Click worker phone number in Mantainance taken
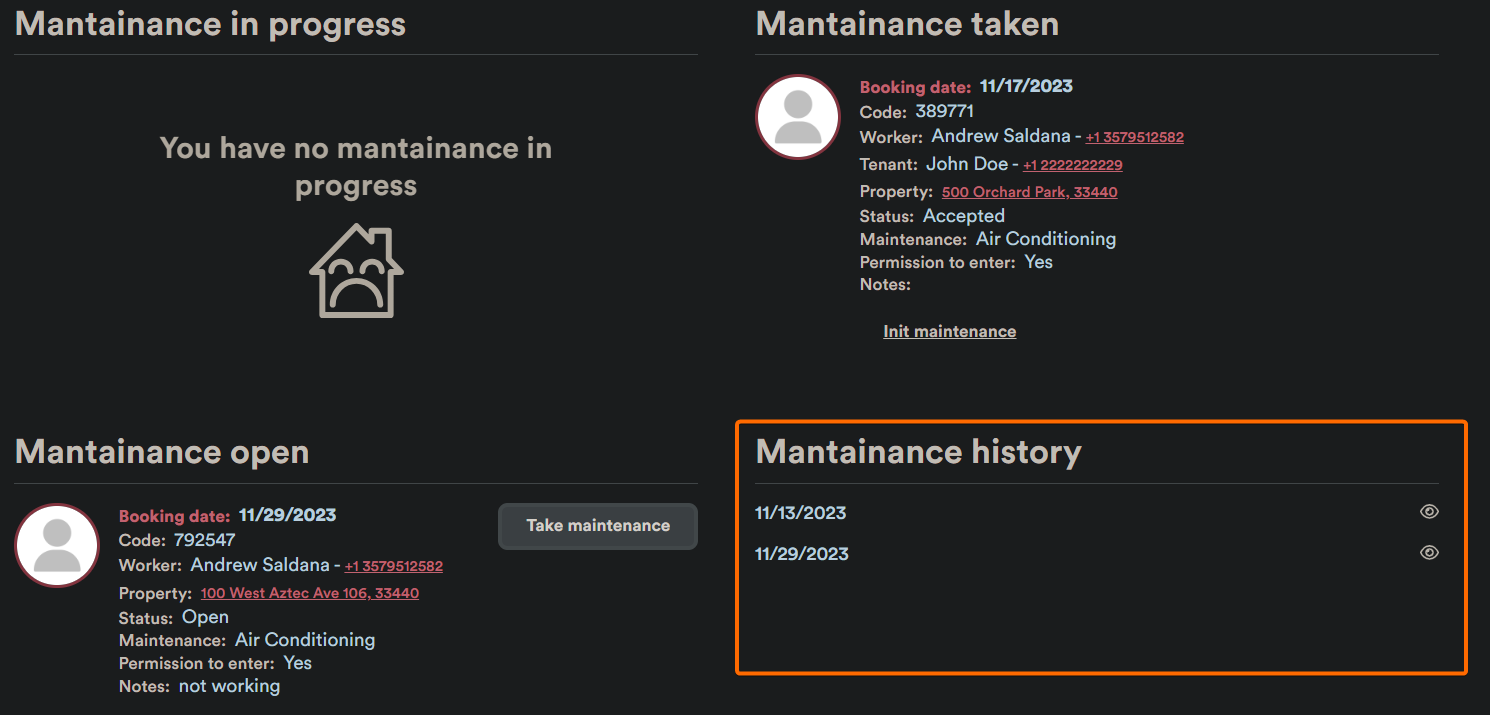The width and height of the screenshot is (1490, 715). click(1134, 137)
